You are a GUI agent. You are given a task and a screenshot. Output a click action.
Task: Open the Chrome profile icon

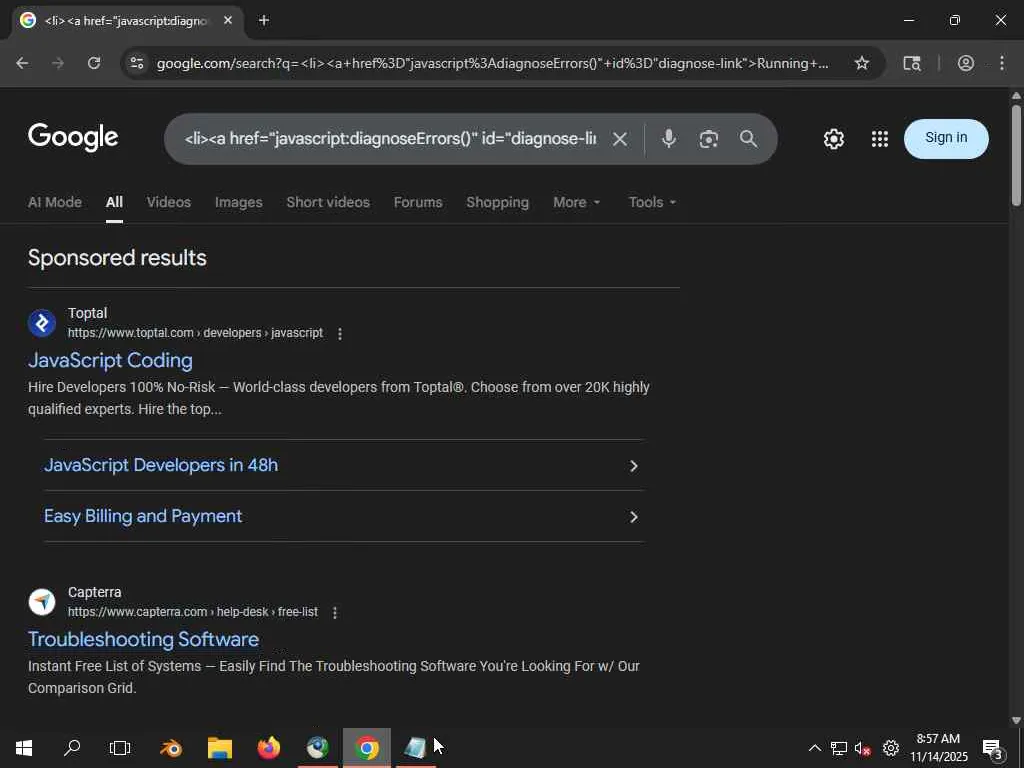pyautogui.click(x=966, y=63)
